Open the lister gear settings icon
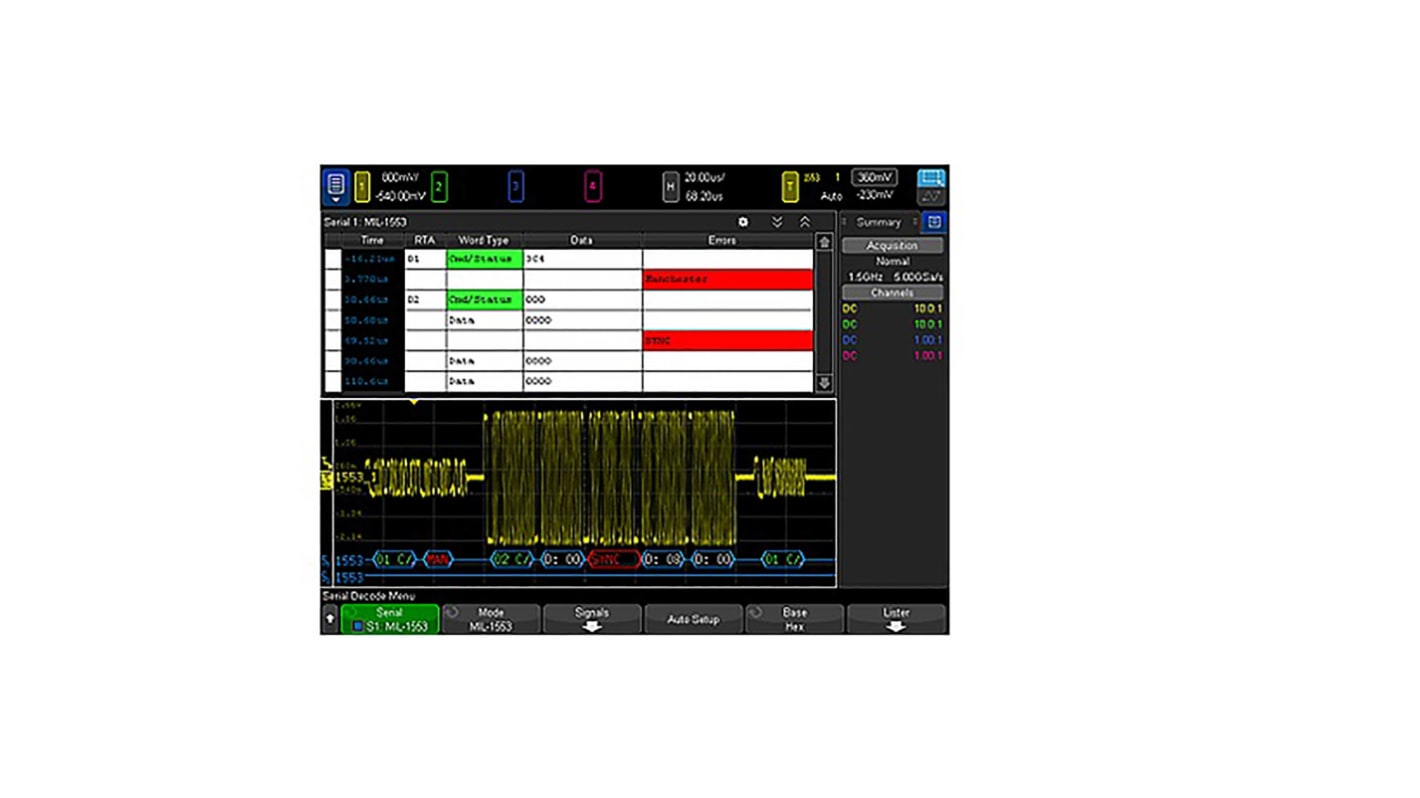The image size is (1420, 798). (x=743, y=222)
